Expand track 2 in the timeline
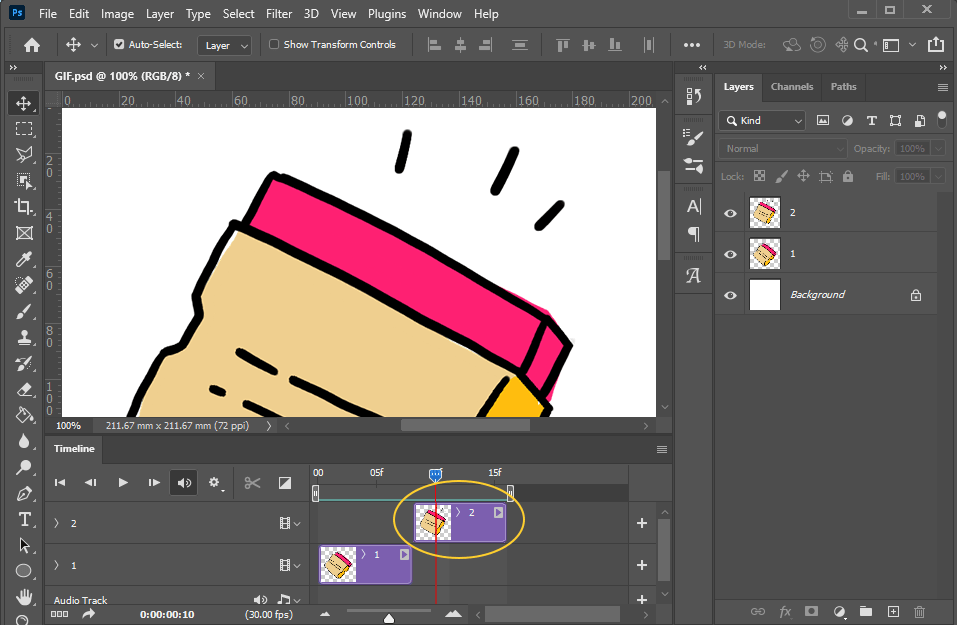This screenshot has height=625, width=957. click(x=57, y=523)
